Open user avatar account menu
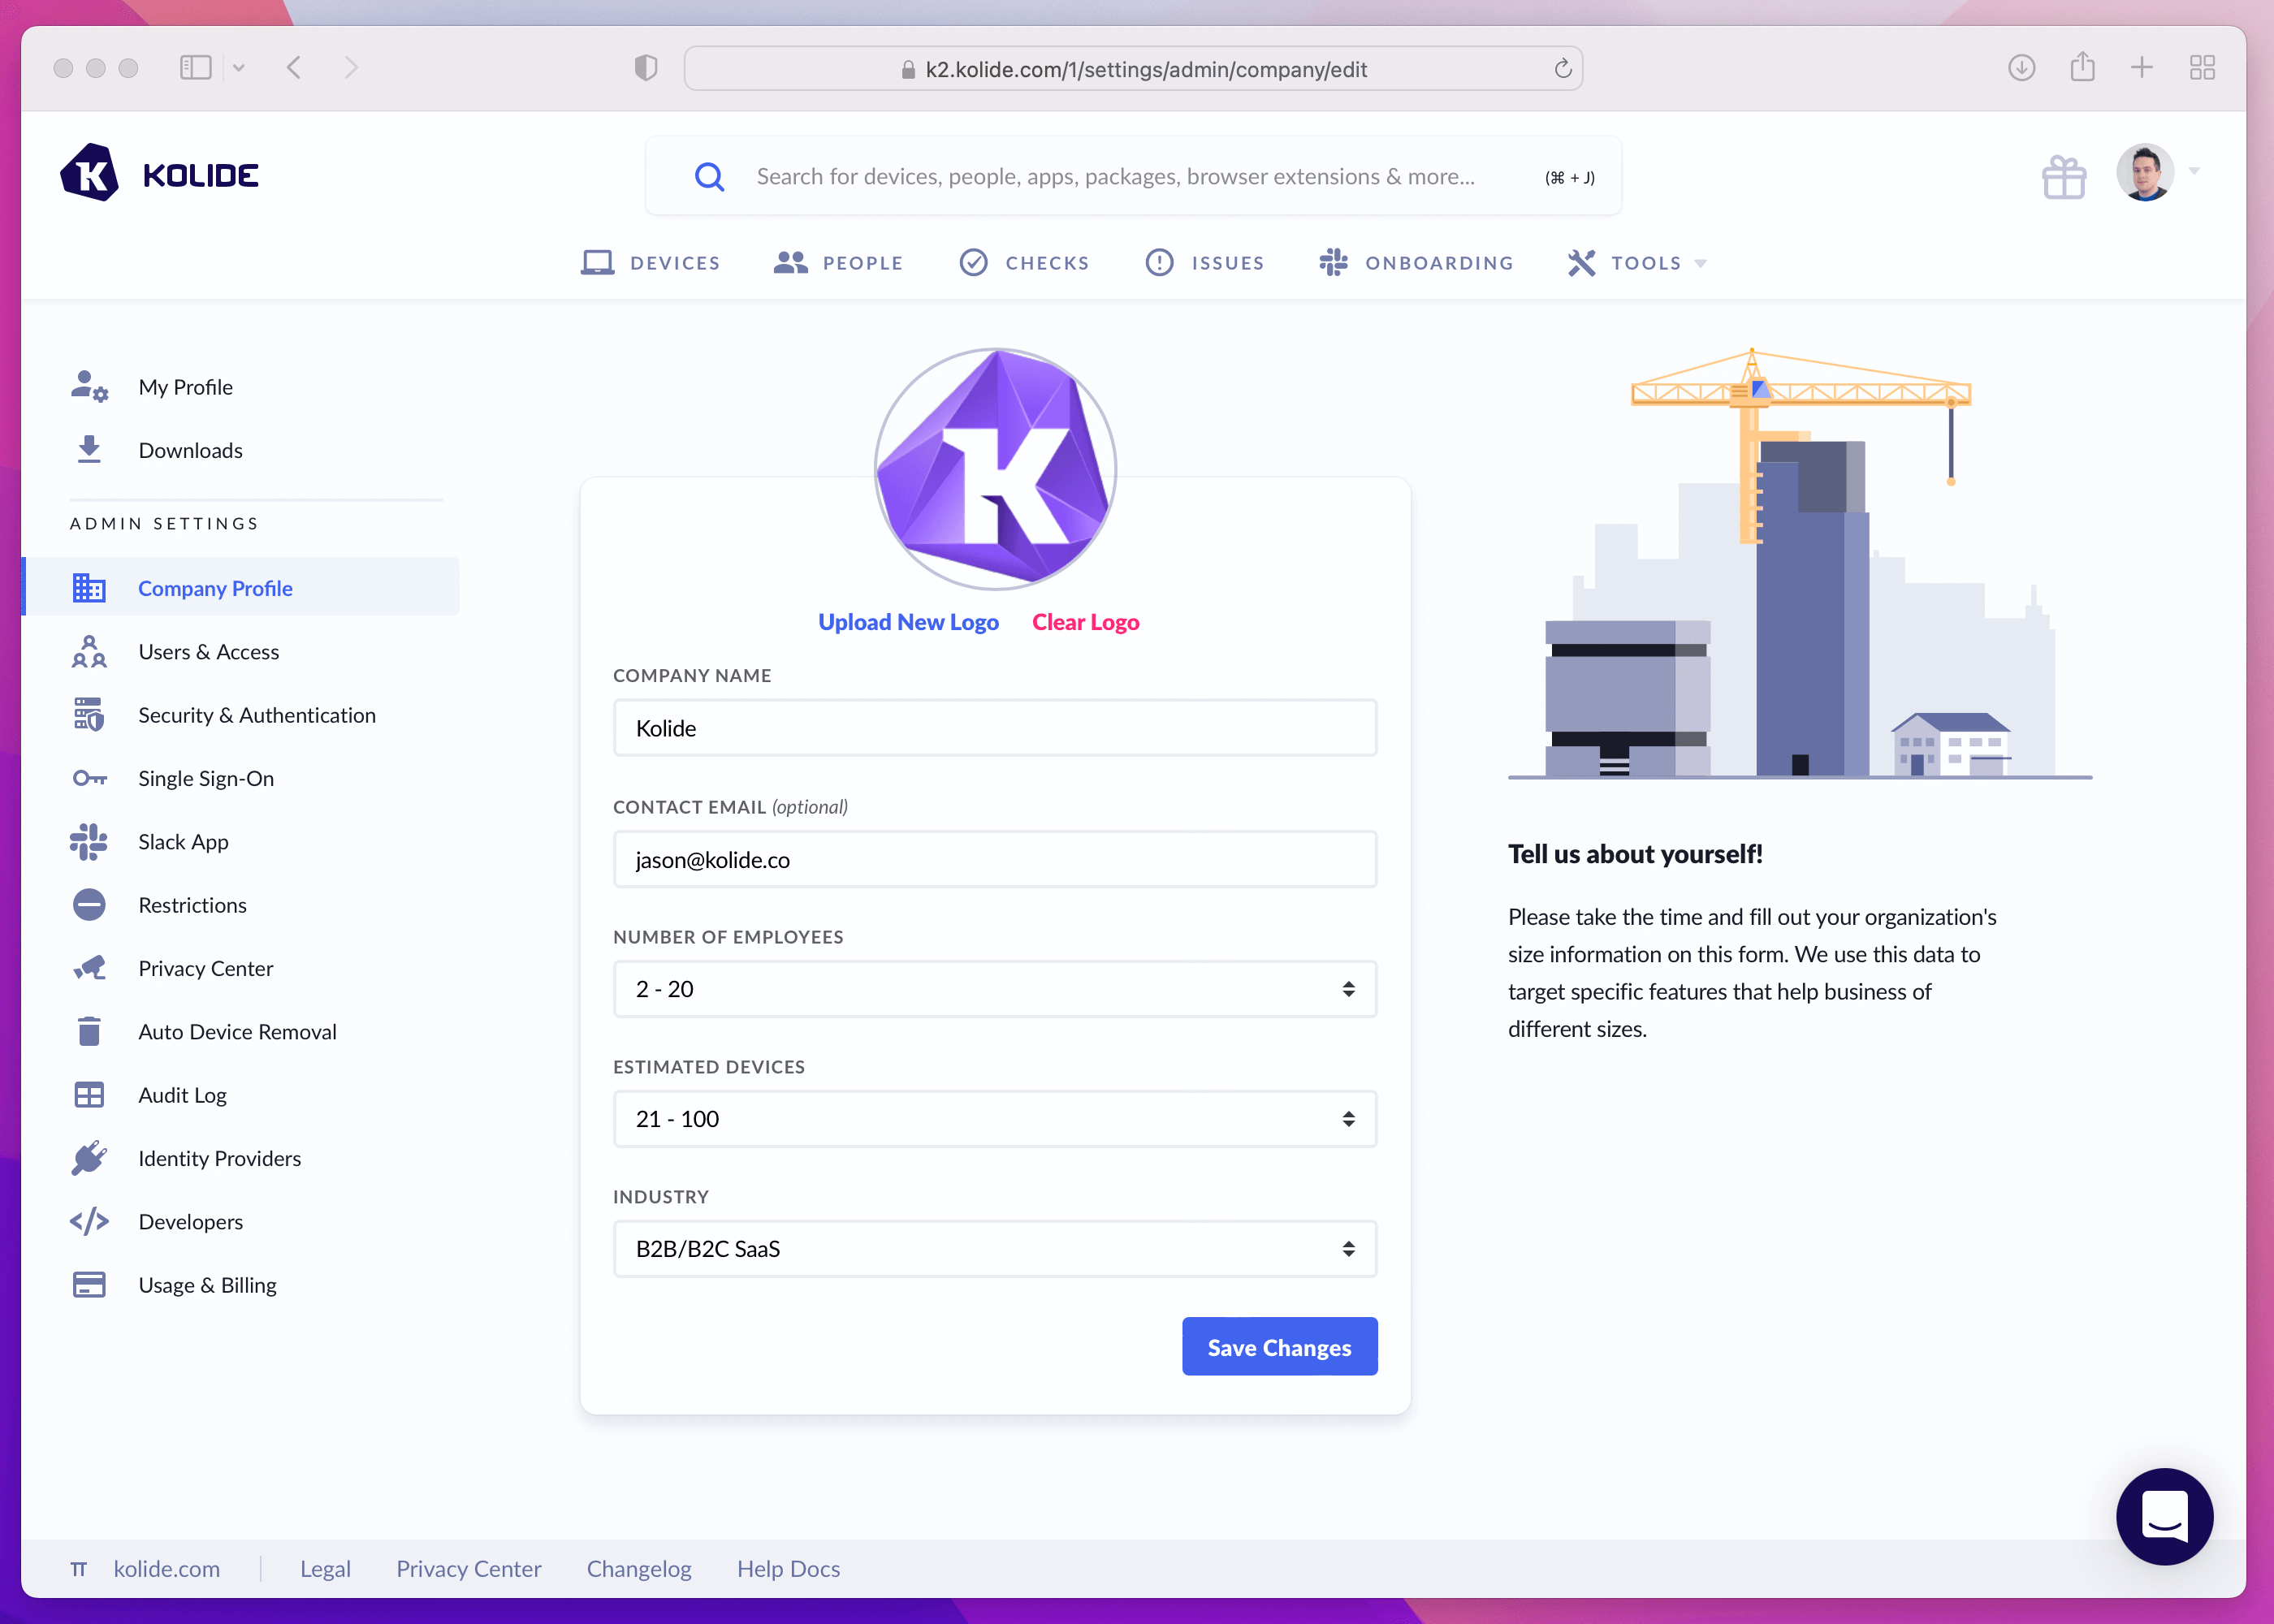This screenshot has width=2274, height=1624. point(2146,173)
